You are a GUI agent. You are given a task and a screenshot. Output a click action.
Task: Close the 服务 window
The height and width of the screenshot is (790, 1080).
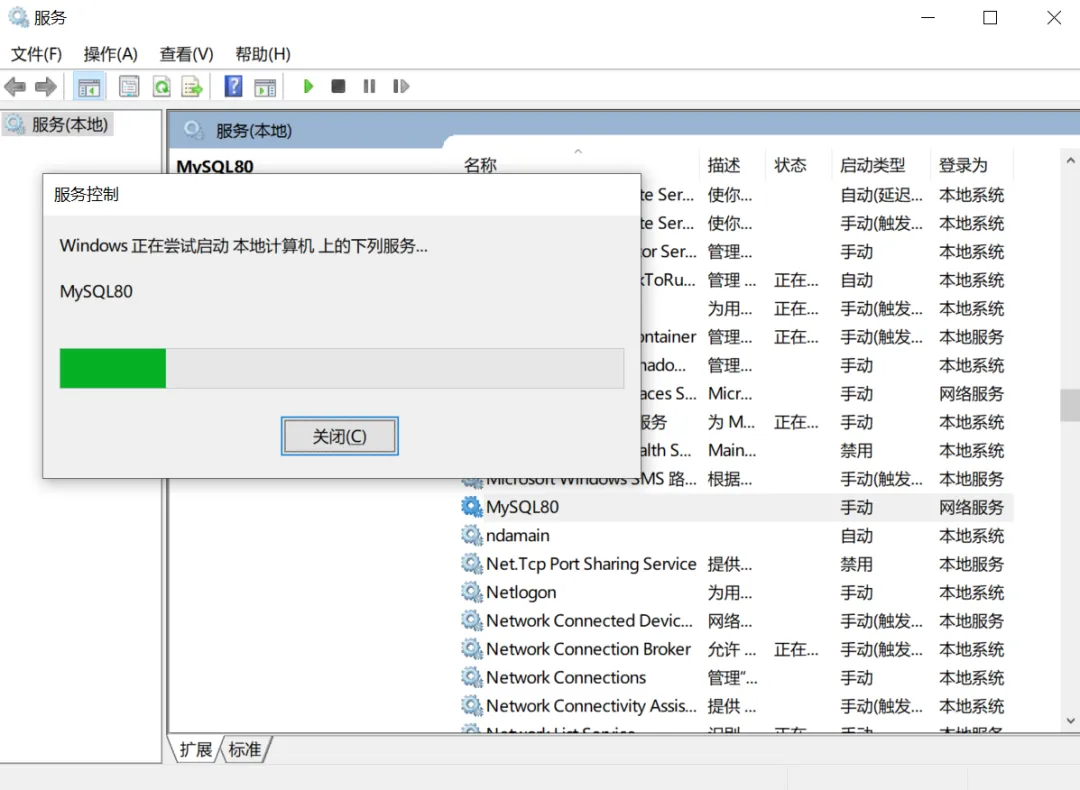pos(1054,18)
